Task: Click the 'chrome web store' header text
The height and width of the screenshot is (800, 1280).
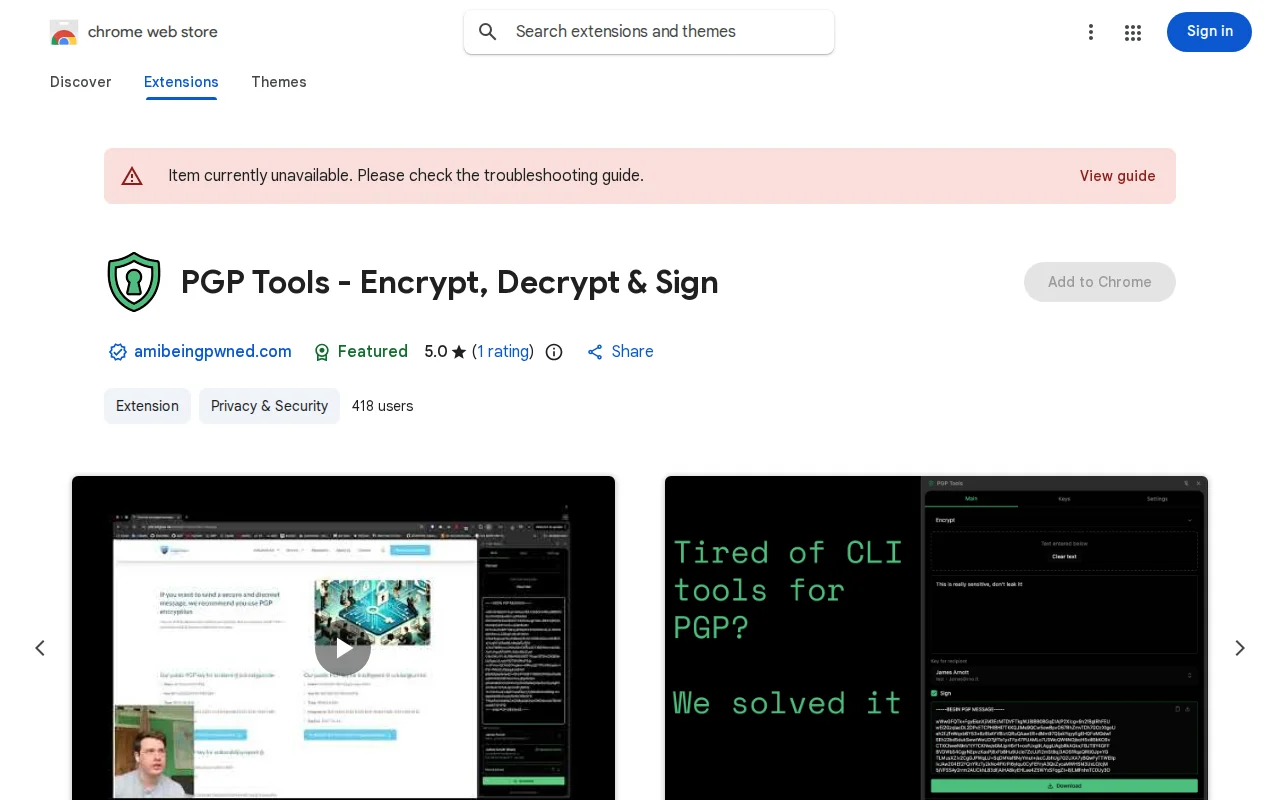Action: pyautogui.click(x=153, y=32)
